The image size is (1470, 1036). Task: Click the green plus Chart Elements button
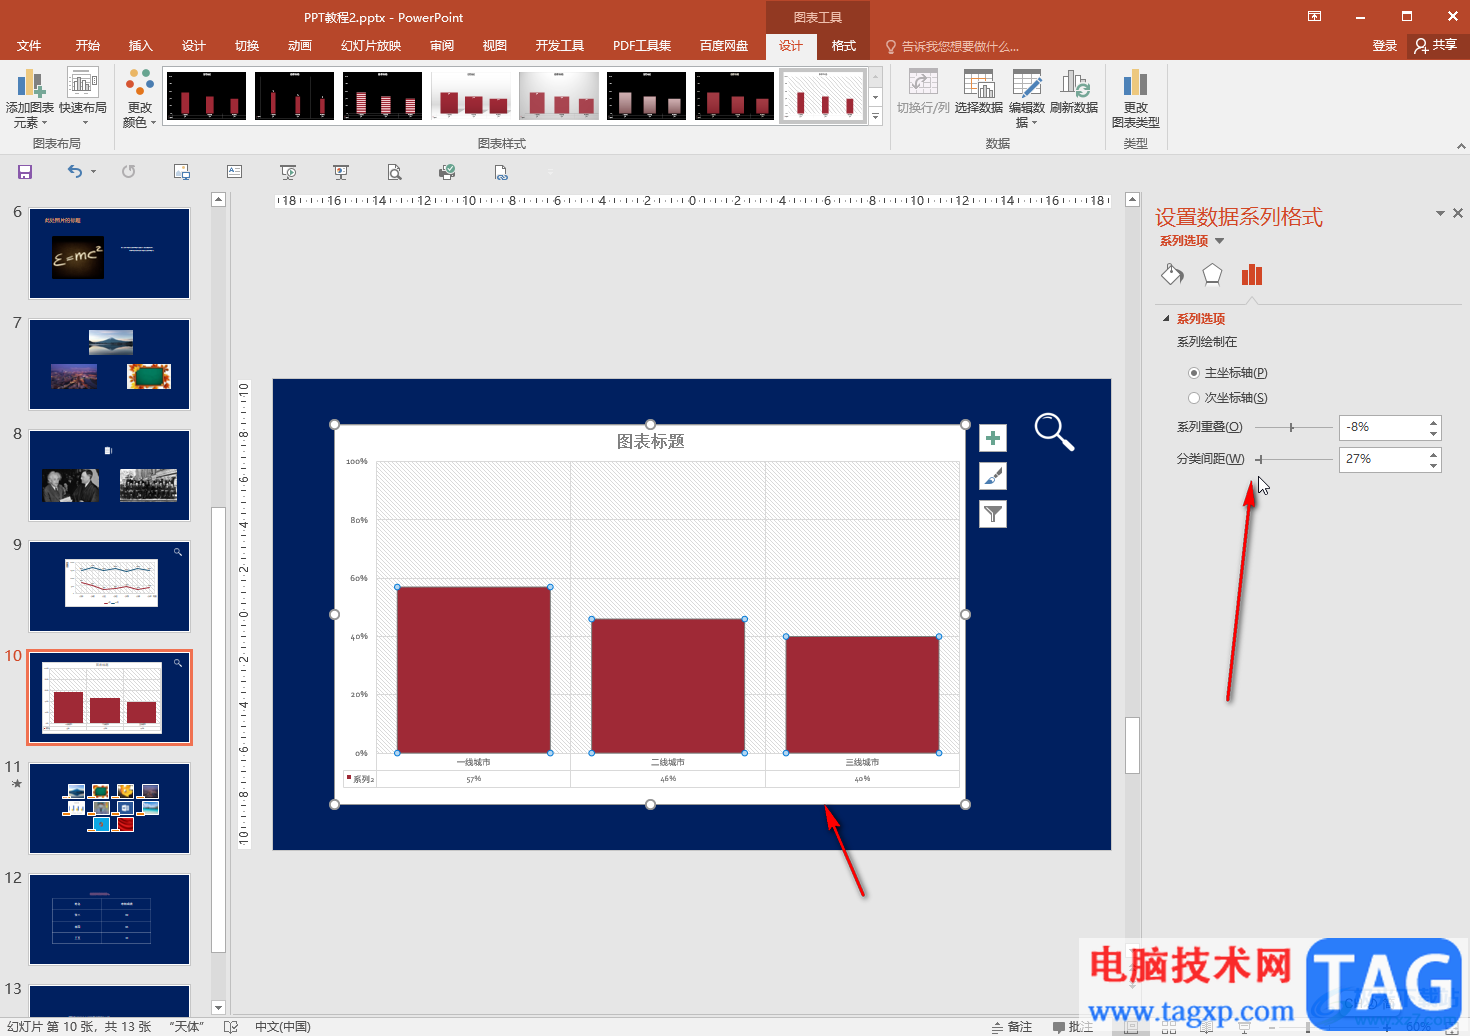pyautogui.click(x=993, y=438)
